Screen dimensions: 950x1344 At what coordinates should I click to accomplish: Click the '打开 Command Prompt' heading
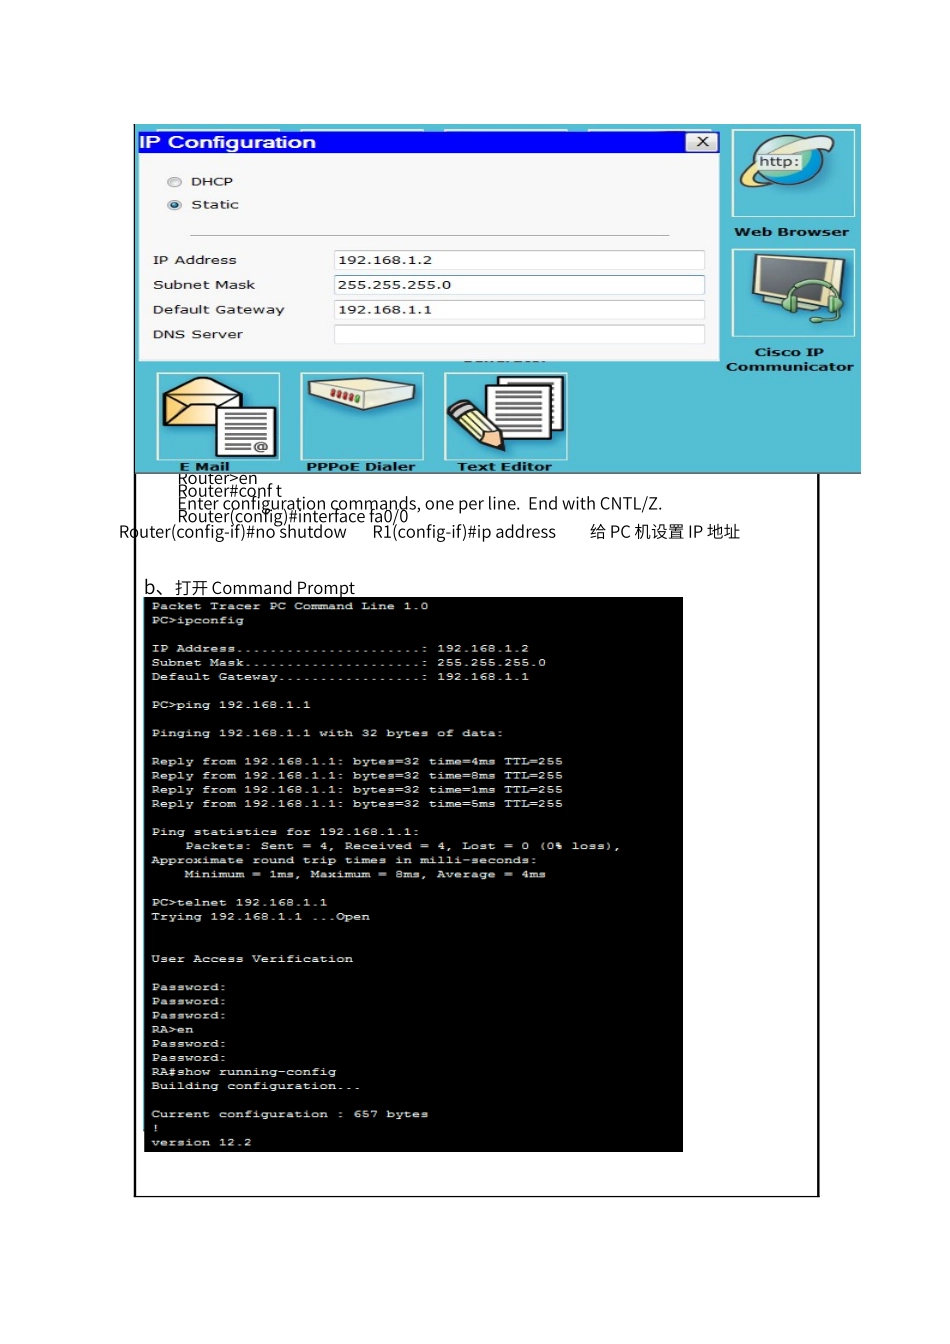pyautogui.click(x=265, y=588)
